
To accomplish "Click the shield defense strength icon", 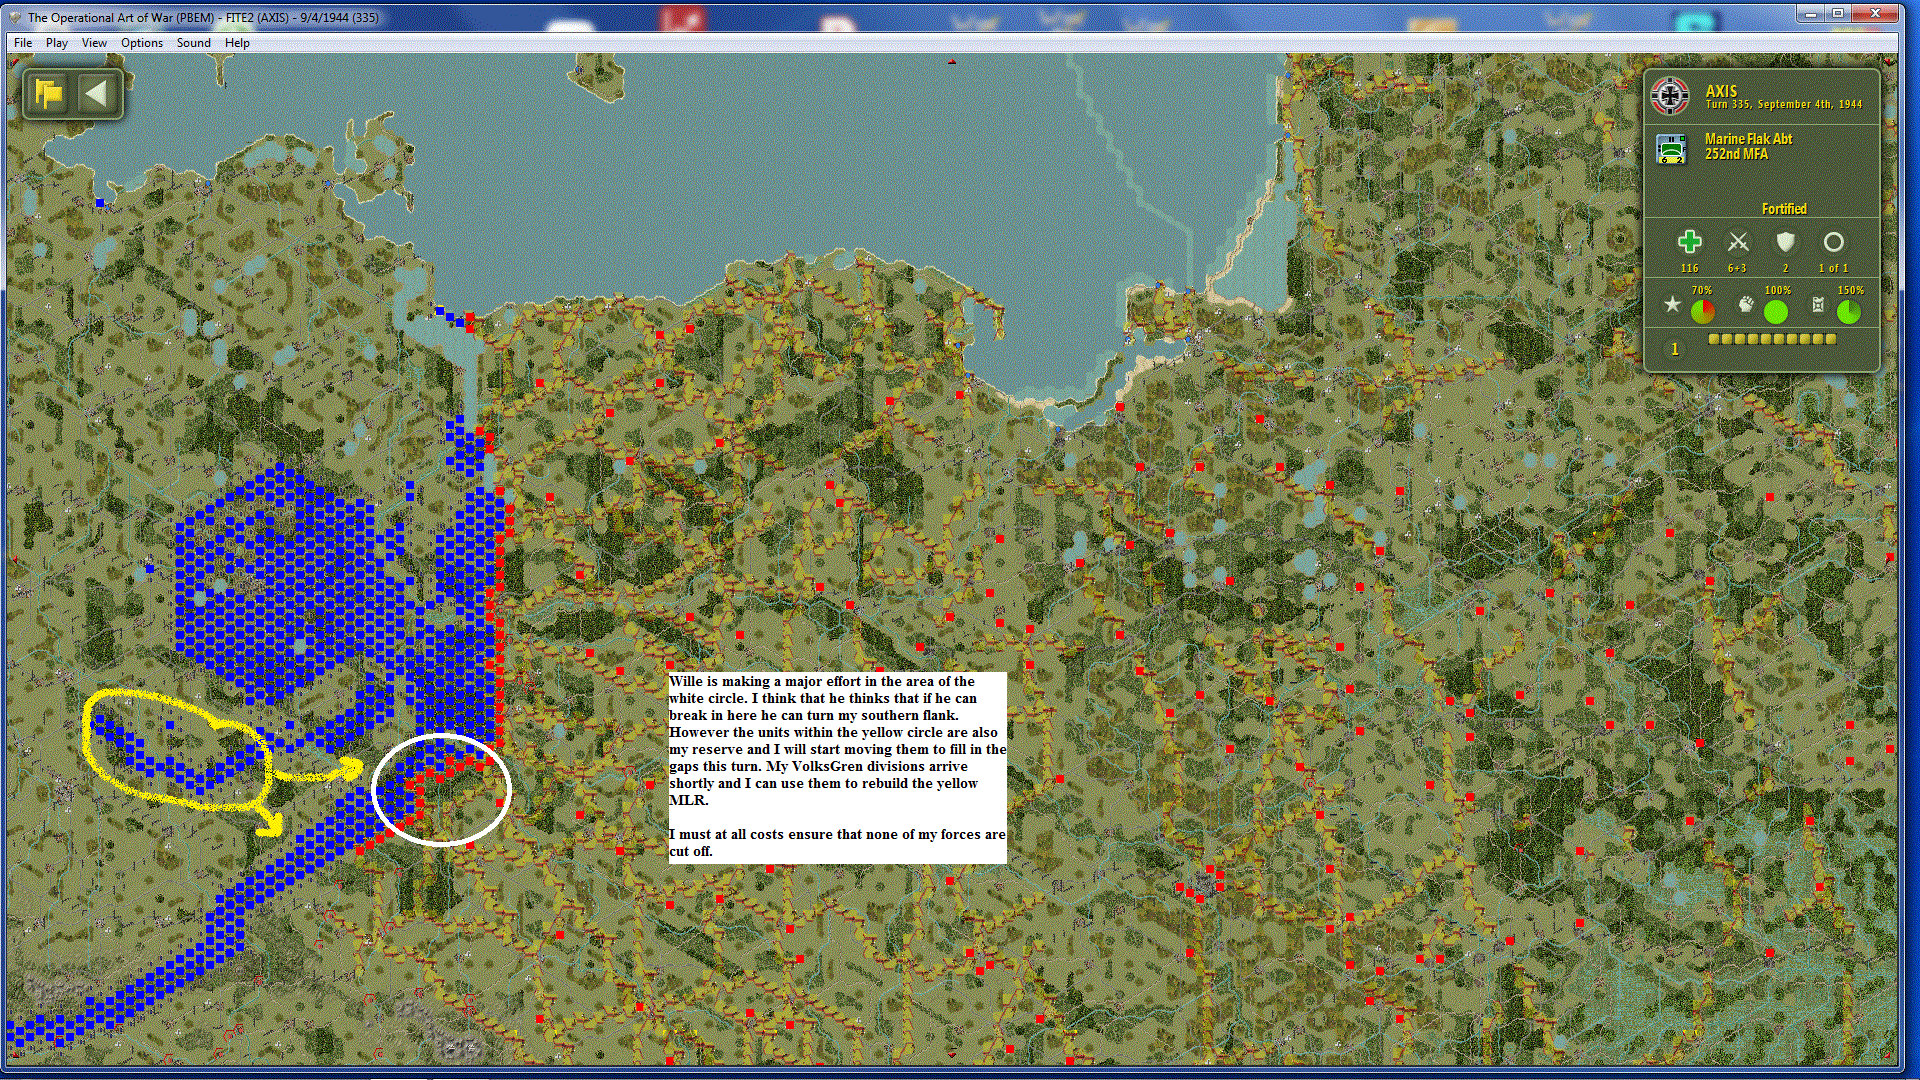I will pos(1785,242).
